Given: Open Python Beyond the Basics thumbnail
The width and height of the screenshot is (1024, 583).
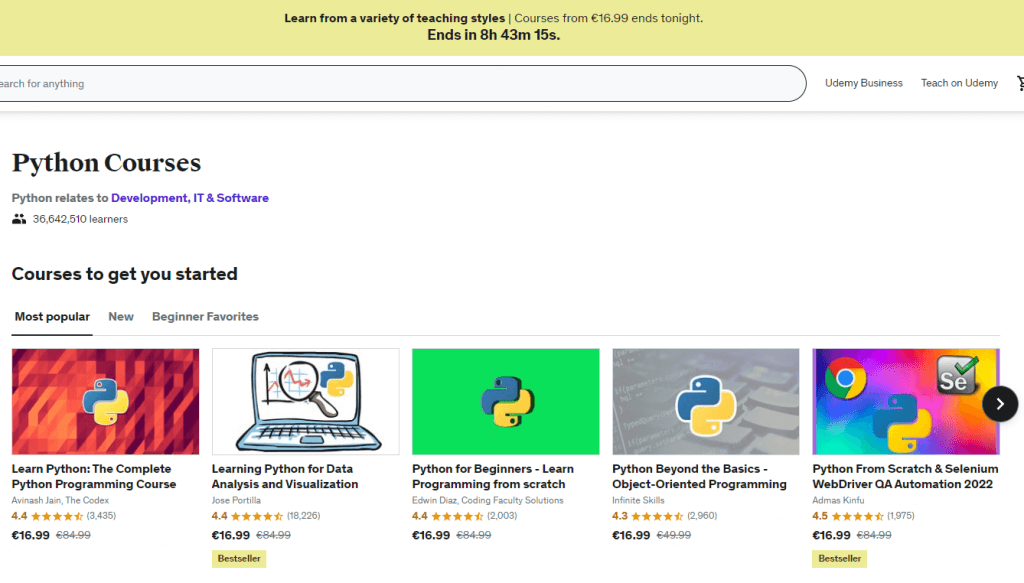Looking at the screenshot, I should 706,402.
